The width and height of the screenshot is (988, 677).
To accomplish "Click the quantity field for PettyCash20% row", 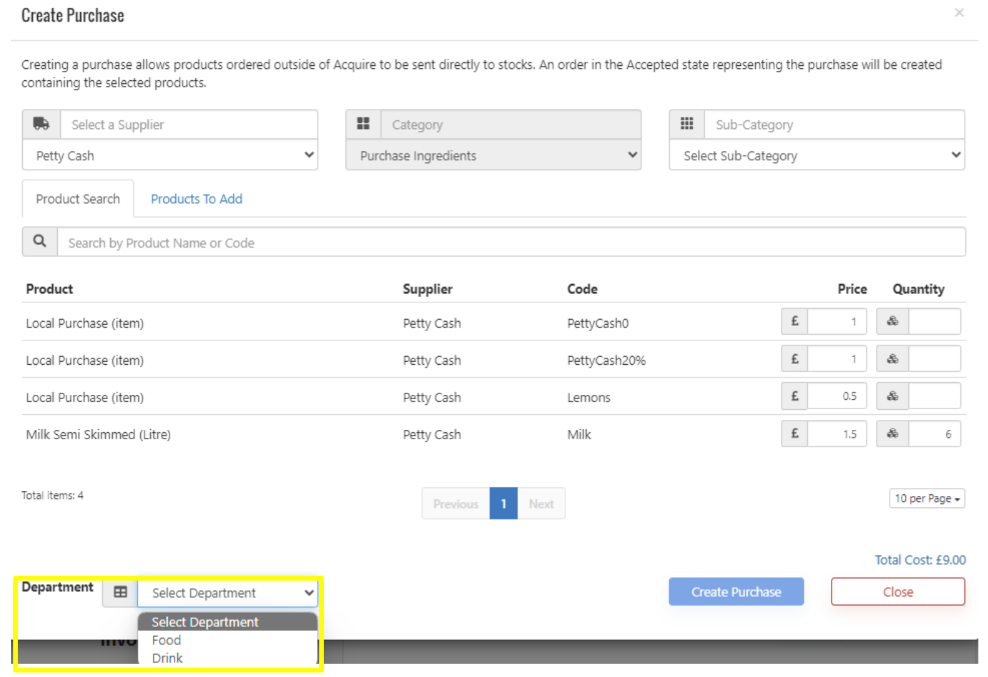I will pyautogui.click(x=934, y=360).
